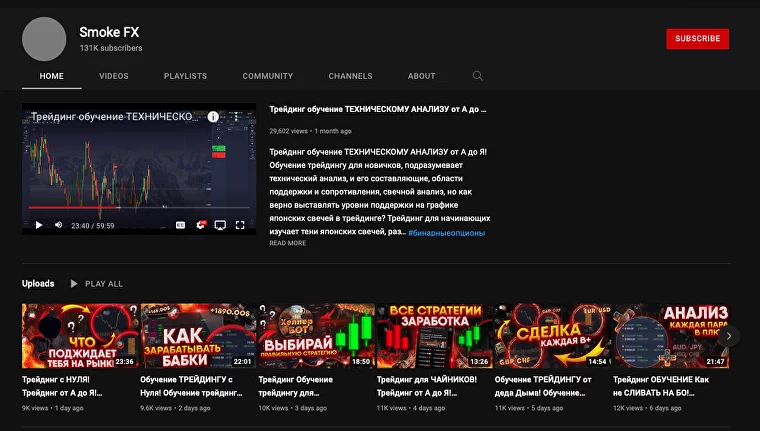
Task: Play the featured video
Action: point(39,225)
